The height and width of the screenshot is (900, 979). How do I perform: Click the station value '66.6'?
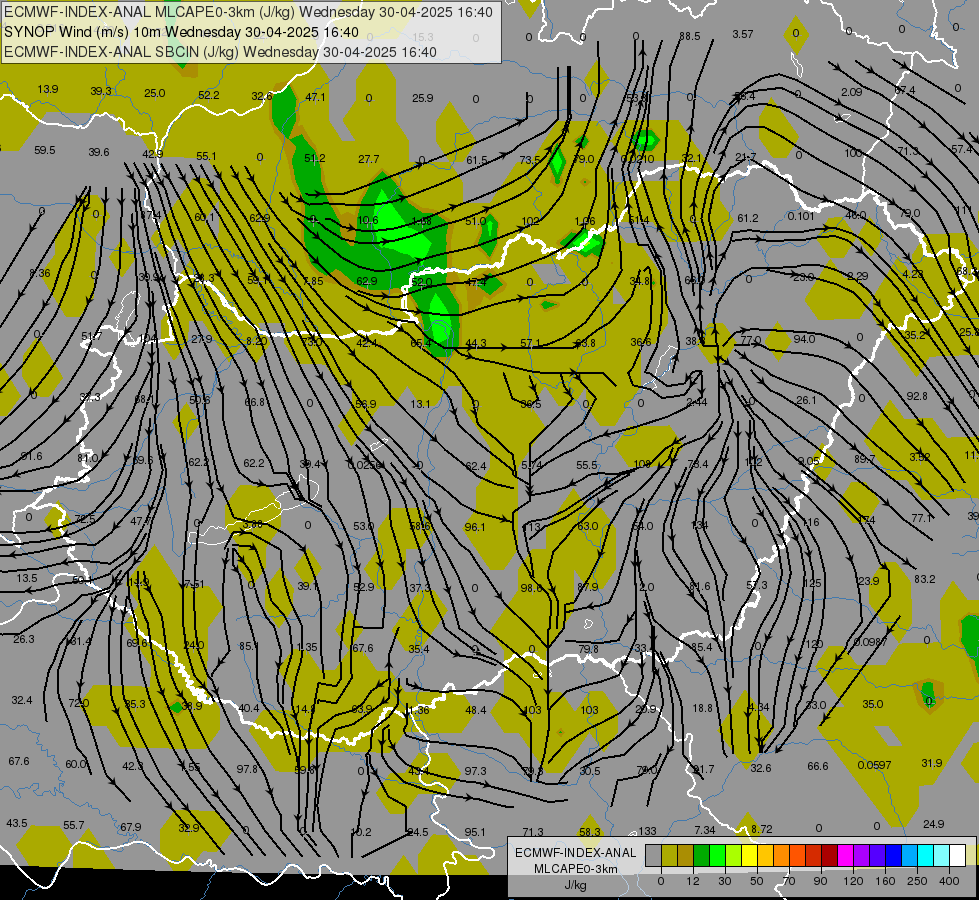(818, 766)
